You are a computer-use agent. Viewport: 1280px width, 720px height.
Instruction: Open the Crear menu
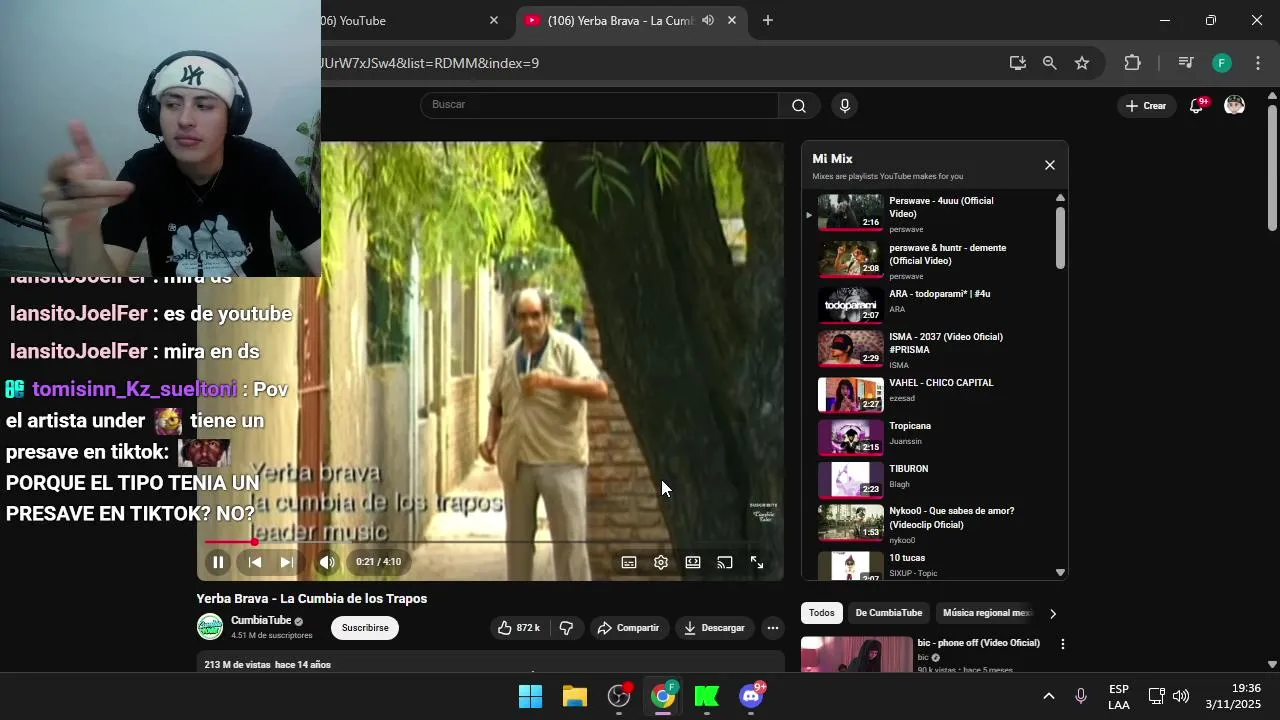1146,105
